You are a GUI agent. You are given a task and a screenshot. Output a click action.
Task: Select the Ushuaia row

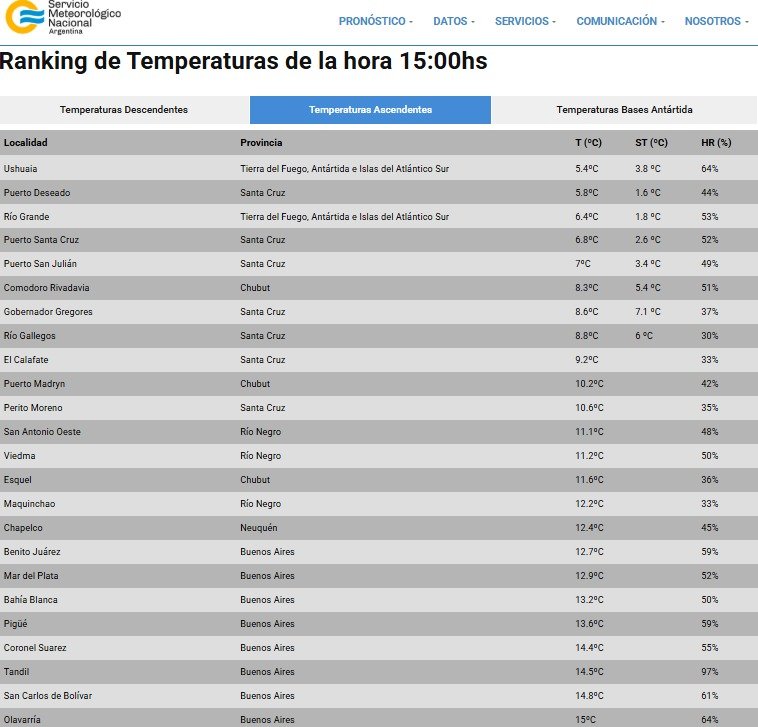click(x=21, y=169)
